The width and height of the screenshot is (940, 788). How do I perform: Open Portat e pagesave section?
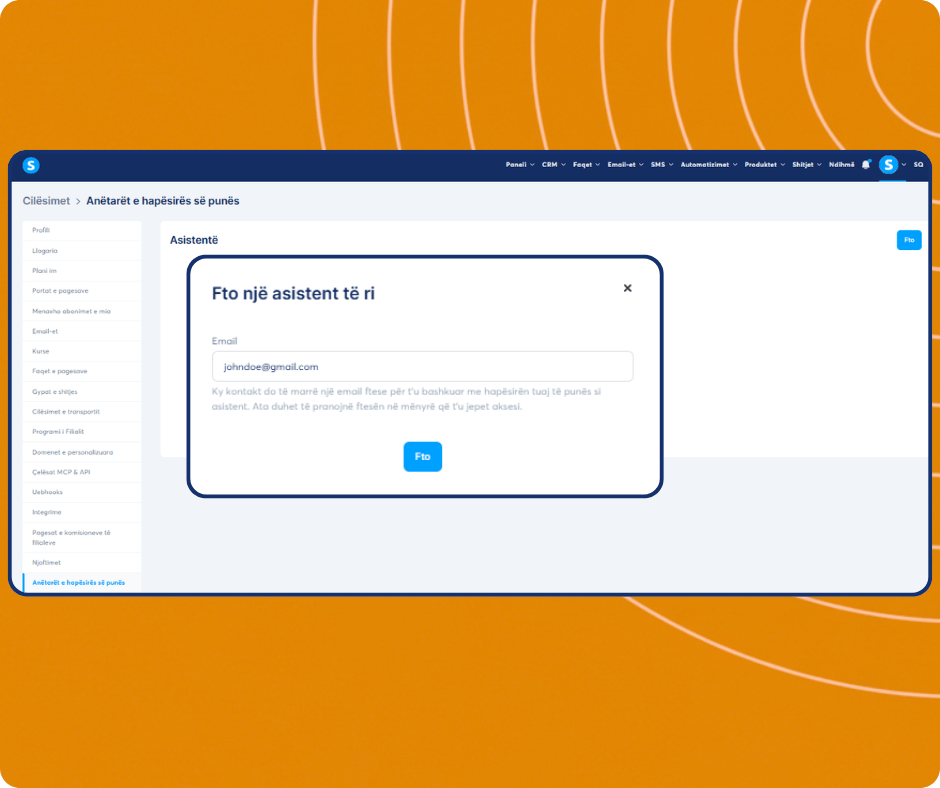[x=82, y=291]
